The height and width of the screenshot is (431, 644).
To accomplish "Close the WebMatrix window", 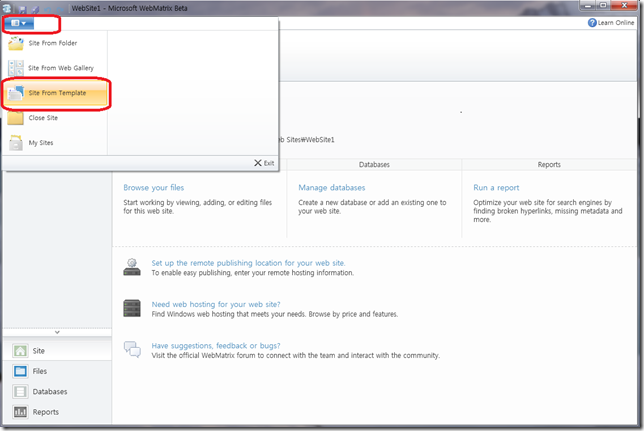I will (x=624, y=5).
